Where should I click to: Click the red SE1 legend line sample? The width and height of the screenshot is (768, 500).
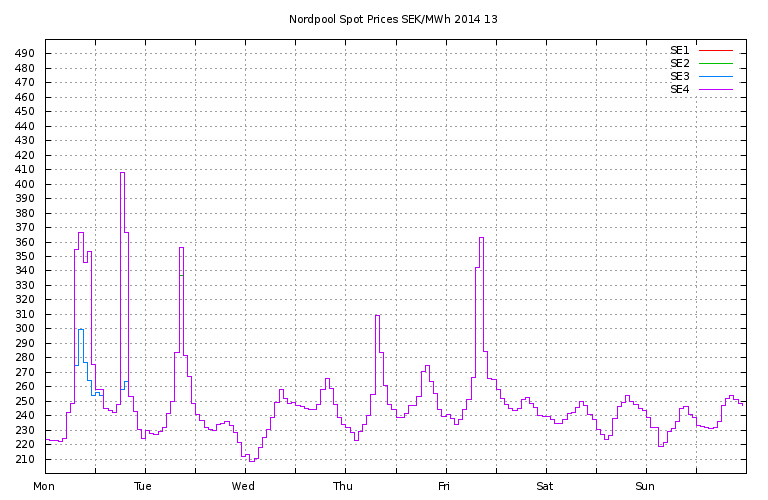[716, 50]
